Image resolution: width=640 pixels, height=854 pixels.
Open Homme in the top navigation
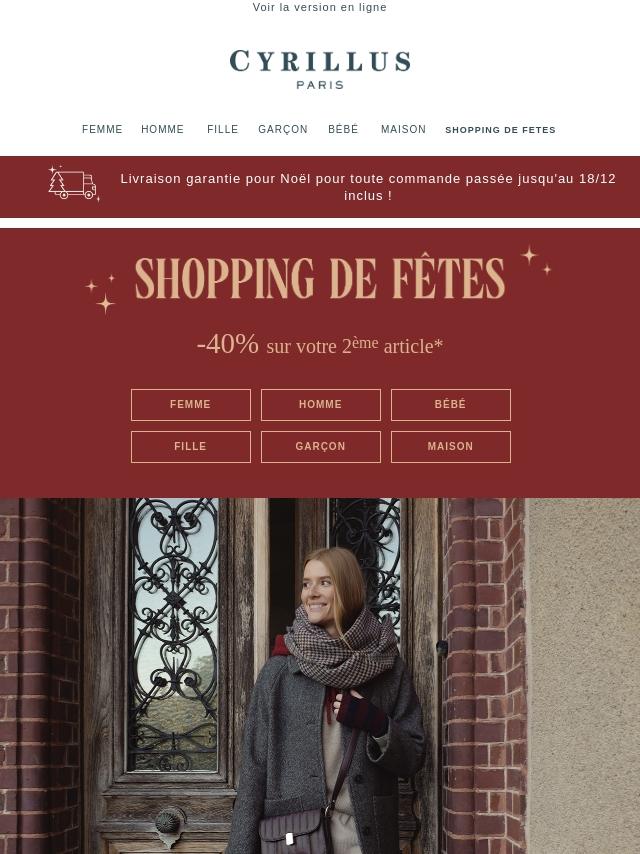tap(163, 130)
